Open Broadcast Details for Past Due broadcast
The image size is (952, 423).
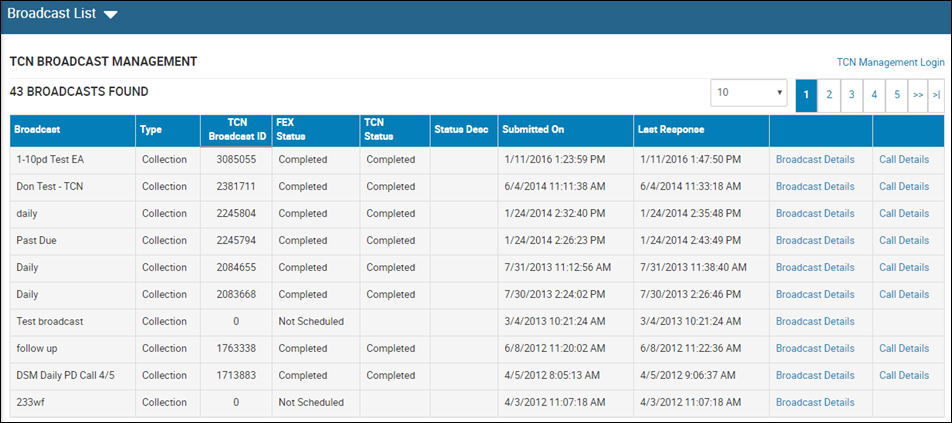point(815,240)
